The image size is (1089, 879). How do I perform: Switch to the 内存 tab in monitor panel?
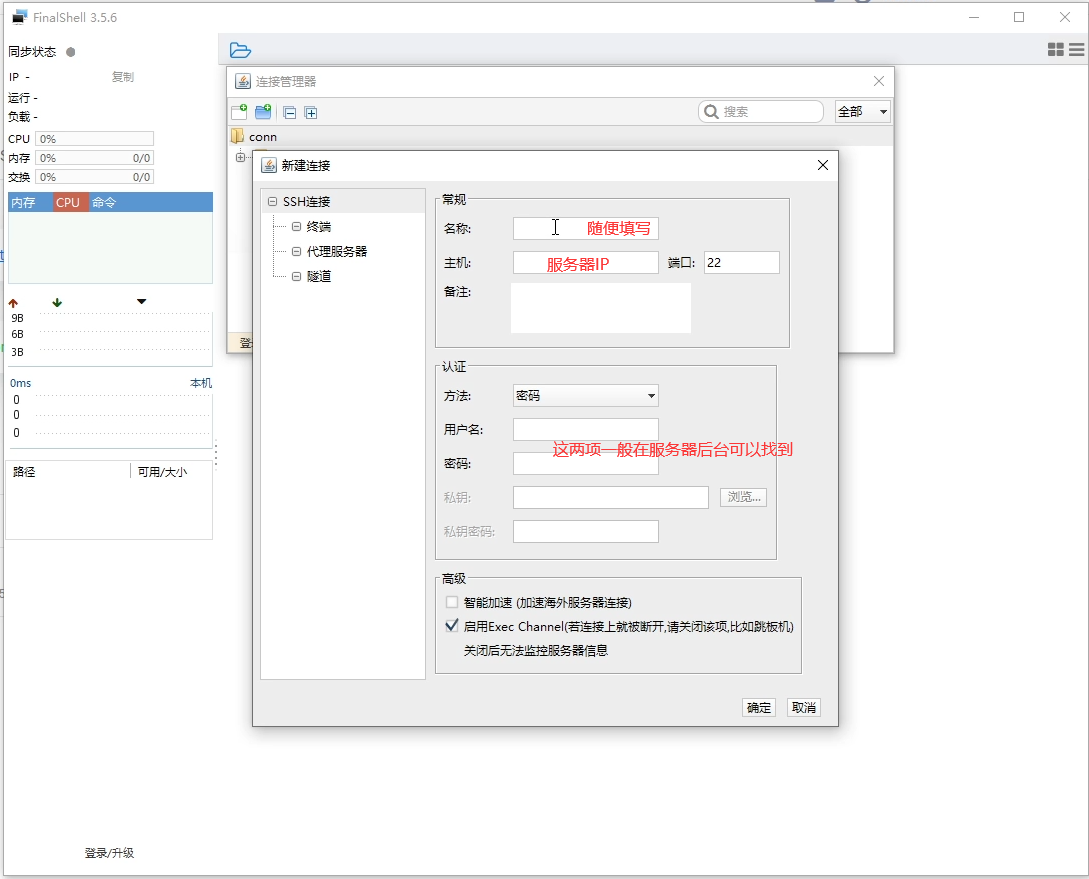(23, 202)
